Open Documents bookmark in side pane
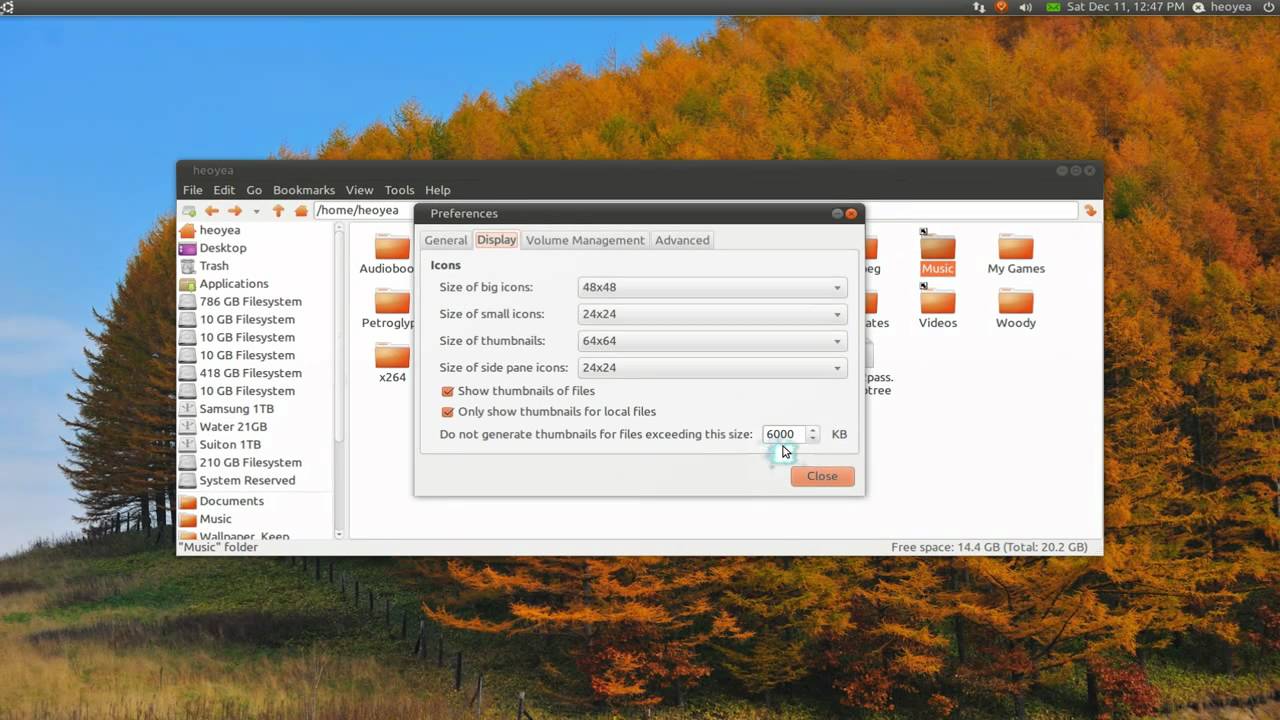Viewport: 1280px width, 720px height. click(221, 501)
